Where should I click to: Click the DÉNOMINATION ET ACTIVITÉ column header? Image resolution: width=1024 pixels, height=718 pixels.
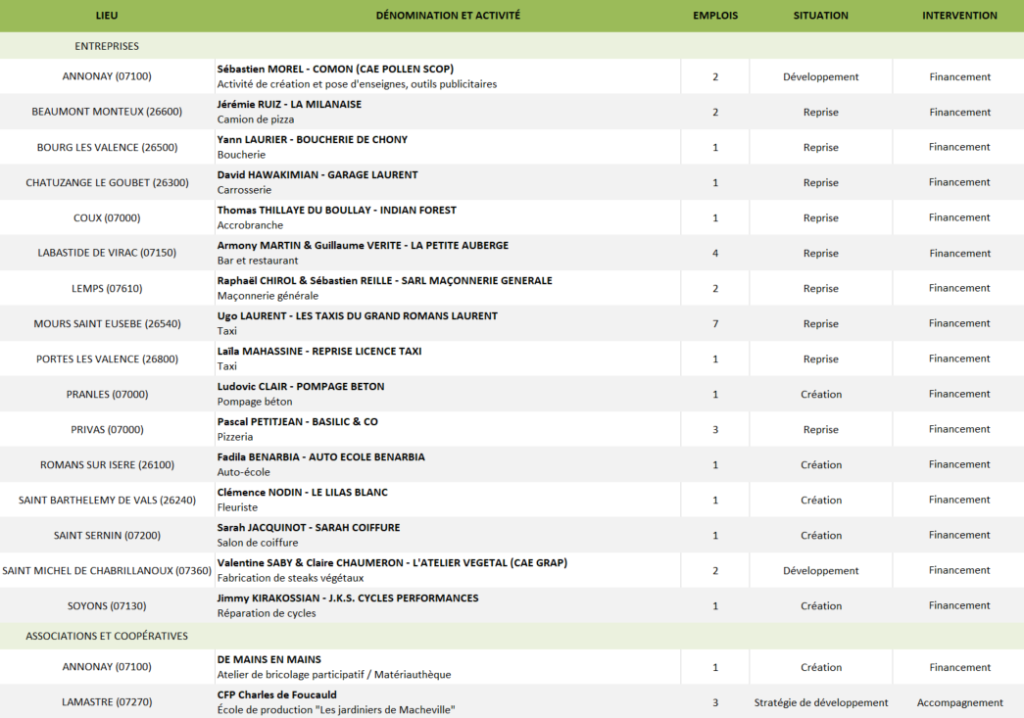448,15
